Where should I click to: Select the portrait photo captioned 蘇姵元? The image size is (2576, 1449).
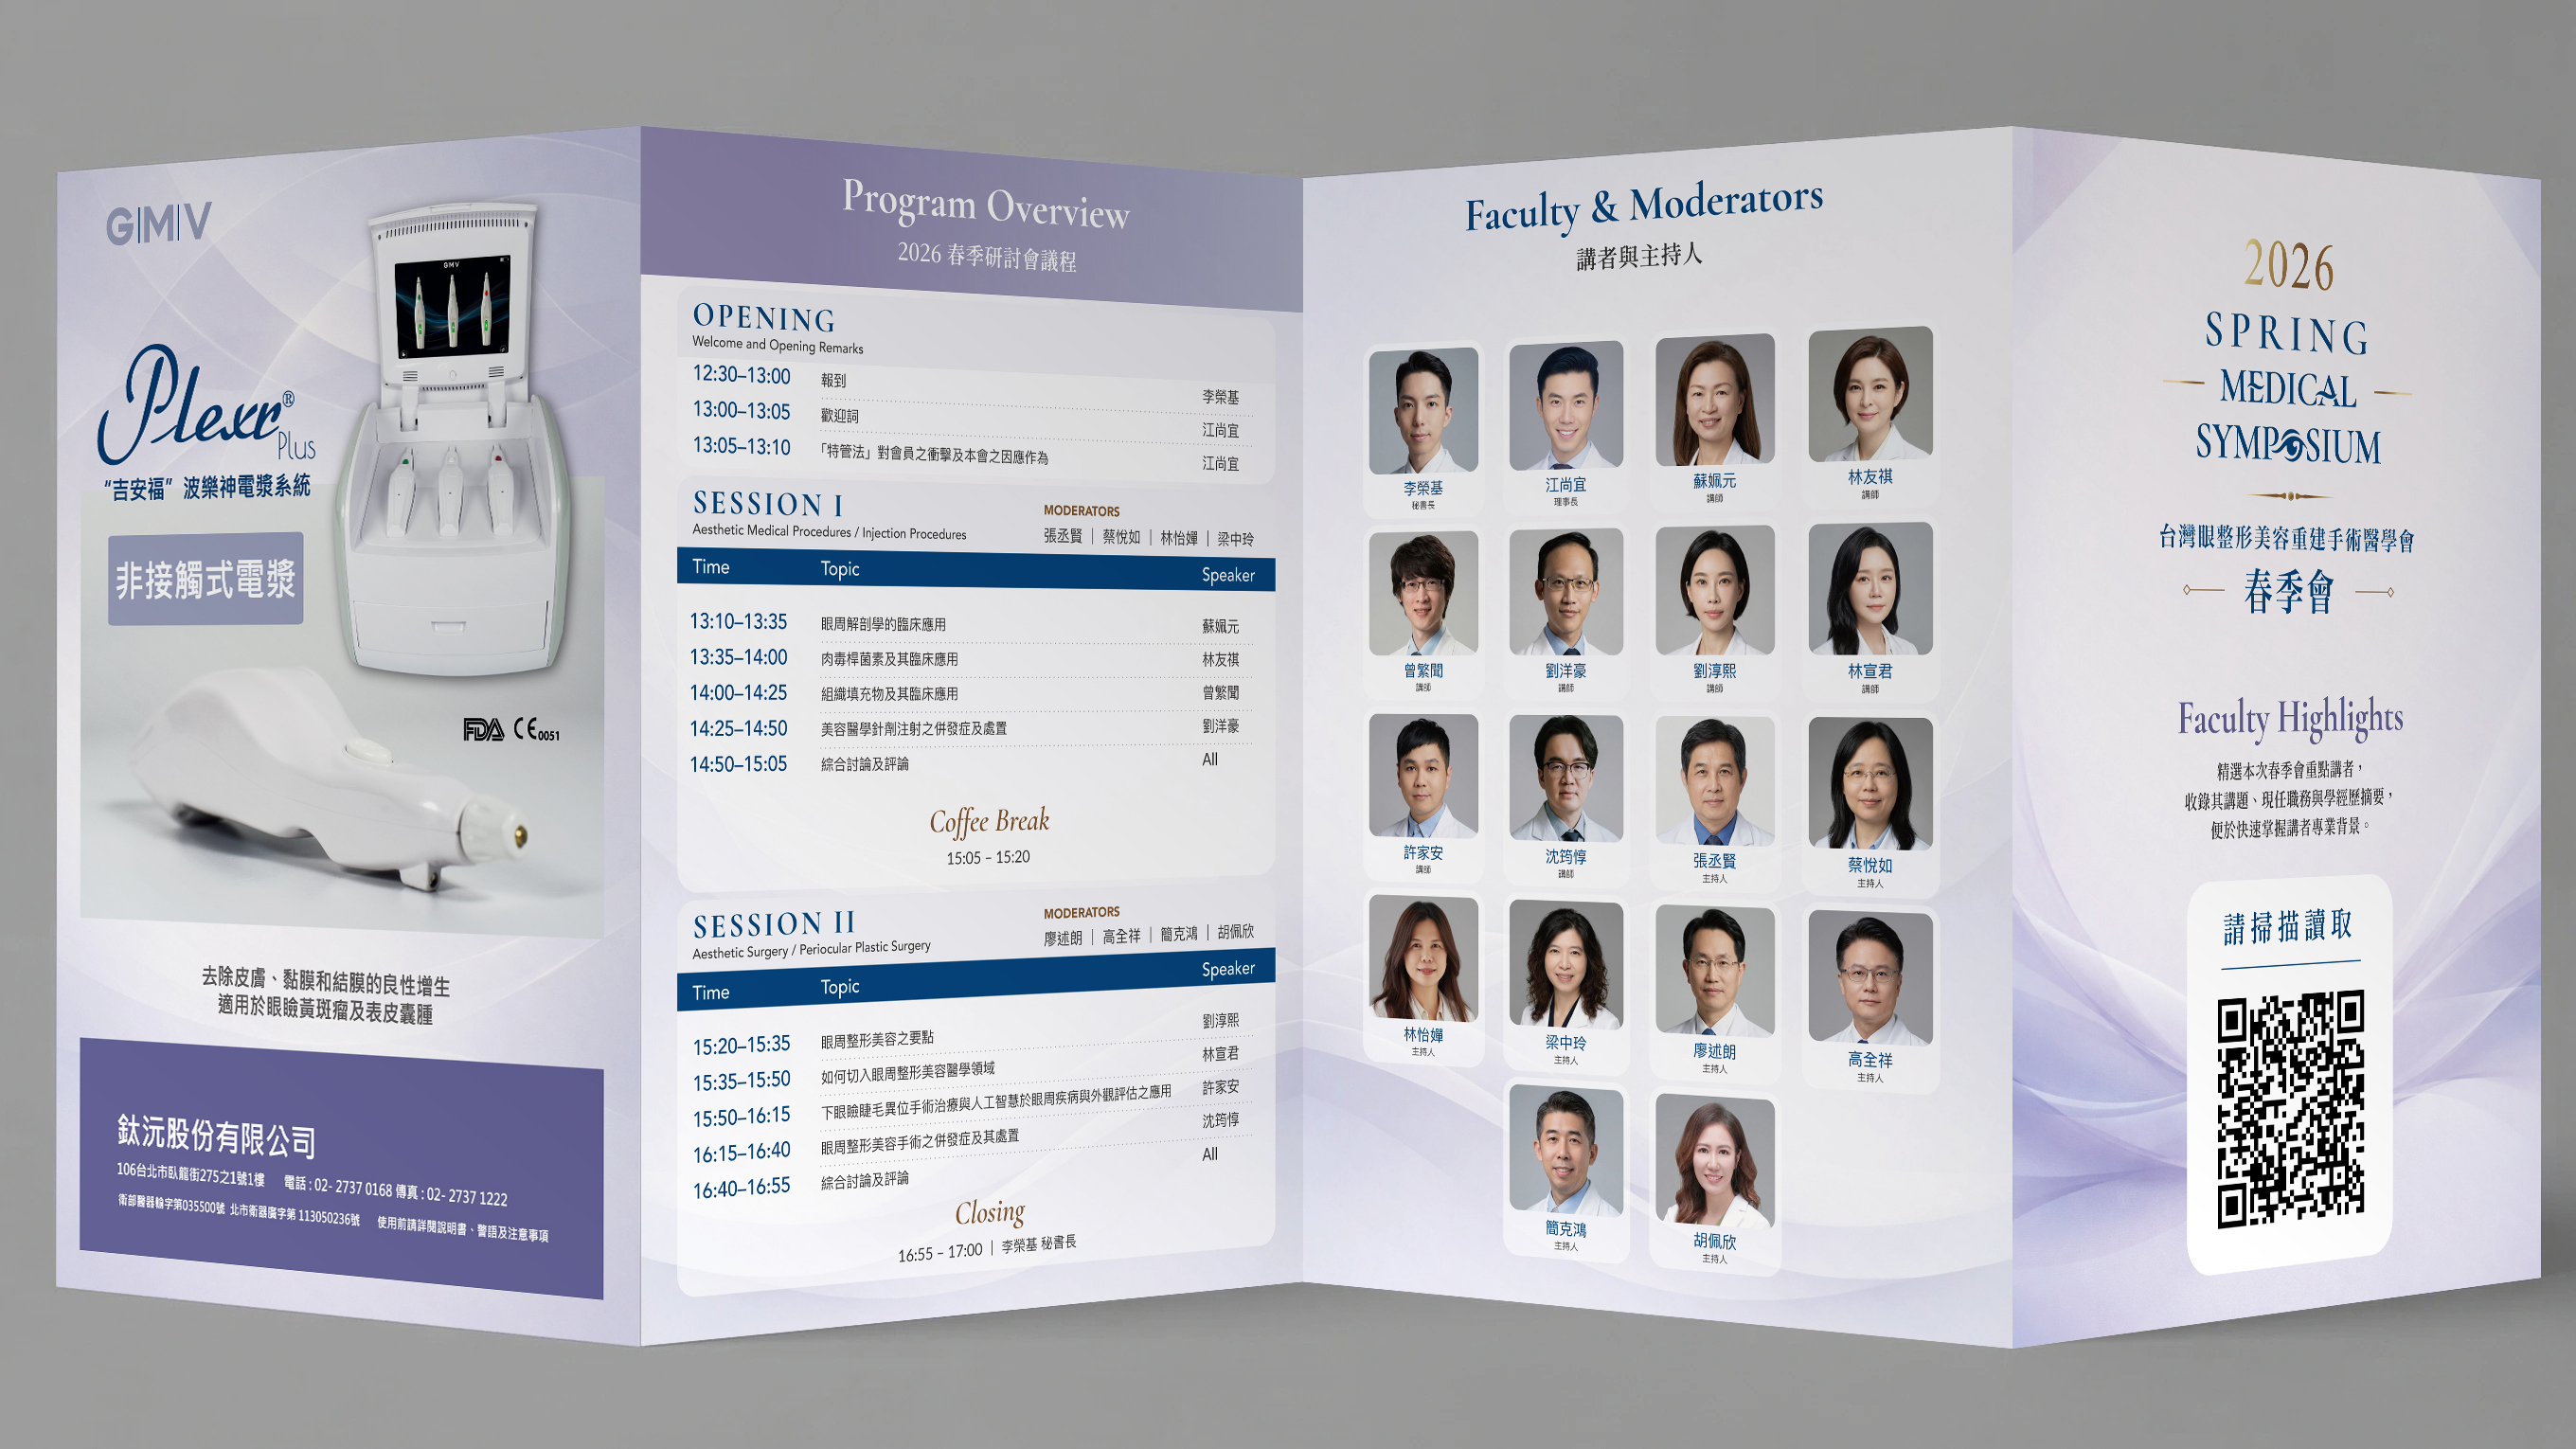click(1715, 400)
